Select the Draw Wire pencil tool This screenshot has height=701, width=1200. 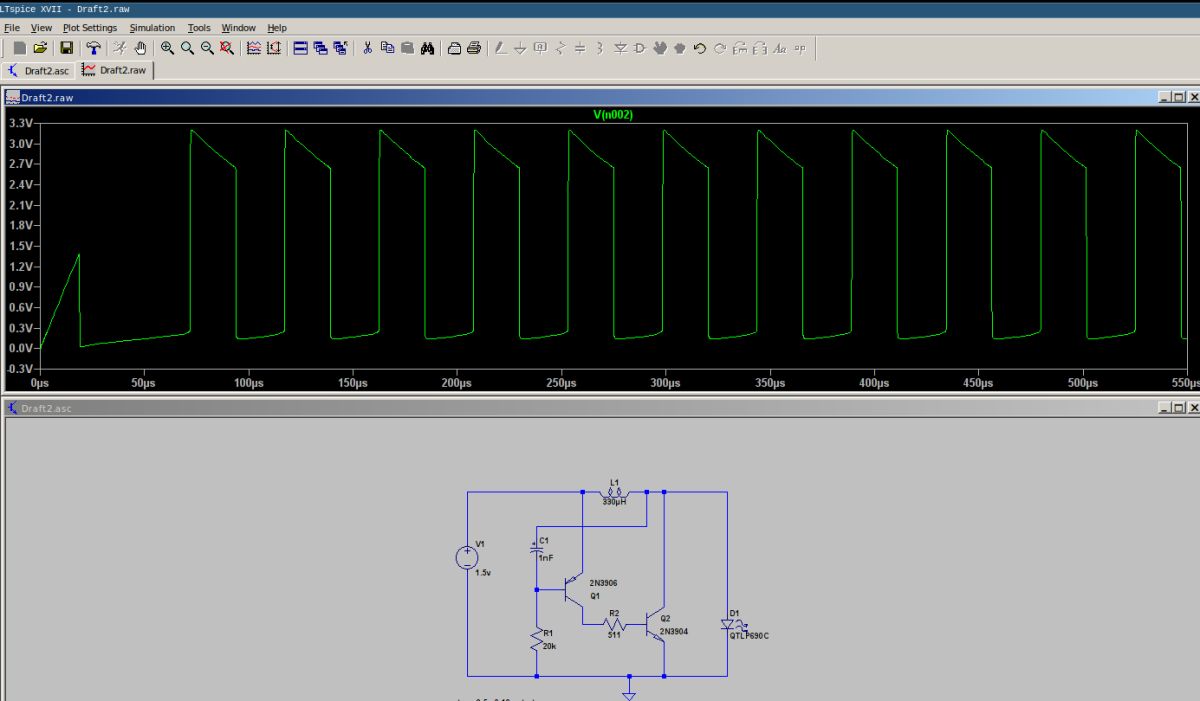pyautogui.click(x=500, y=48)
